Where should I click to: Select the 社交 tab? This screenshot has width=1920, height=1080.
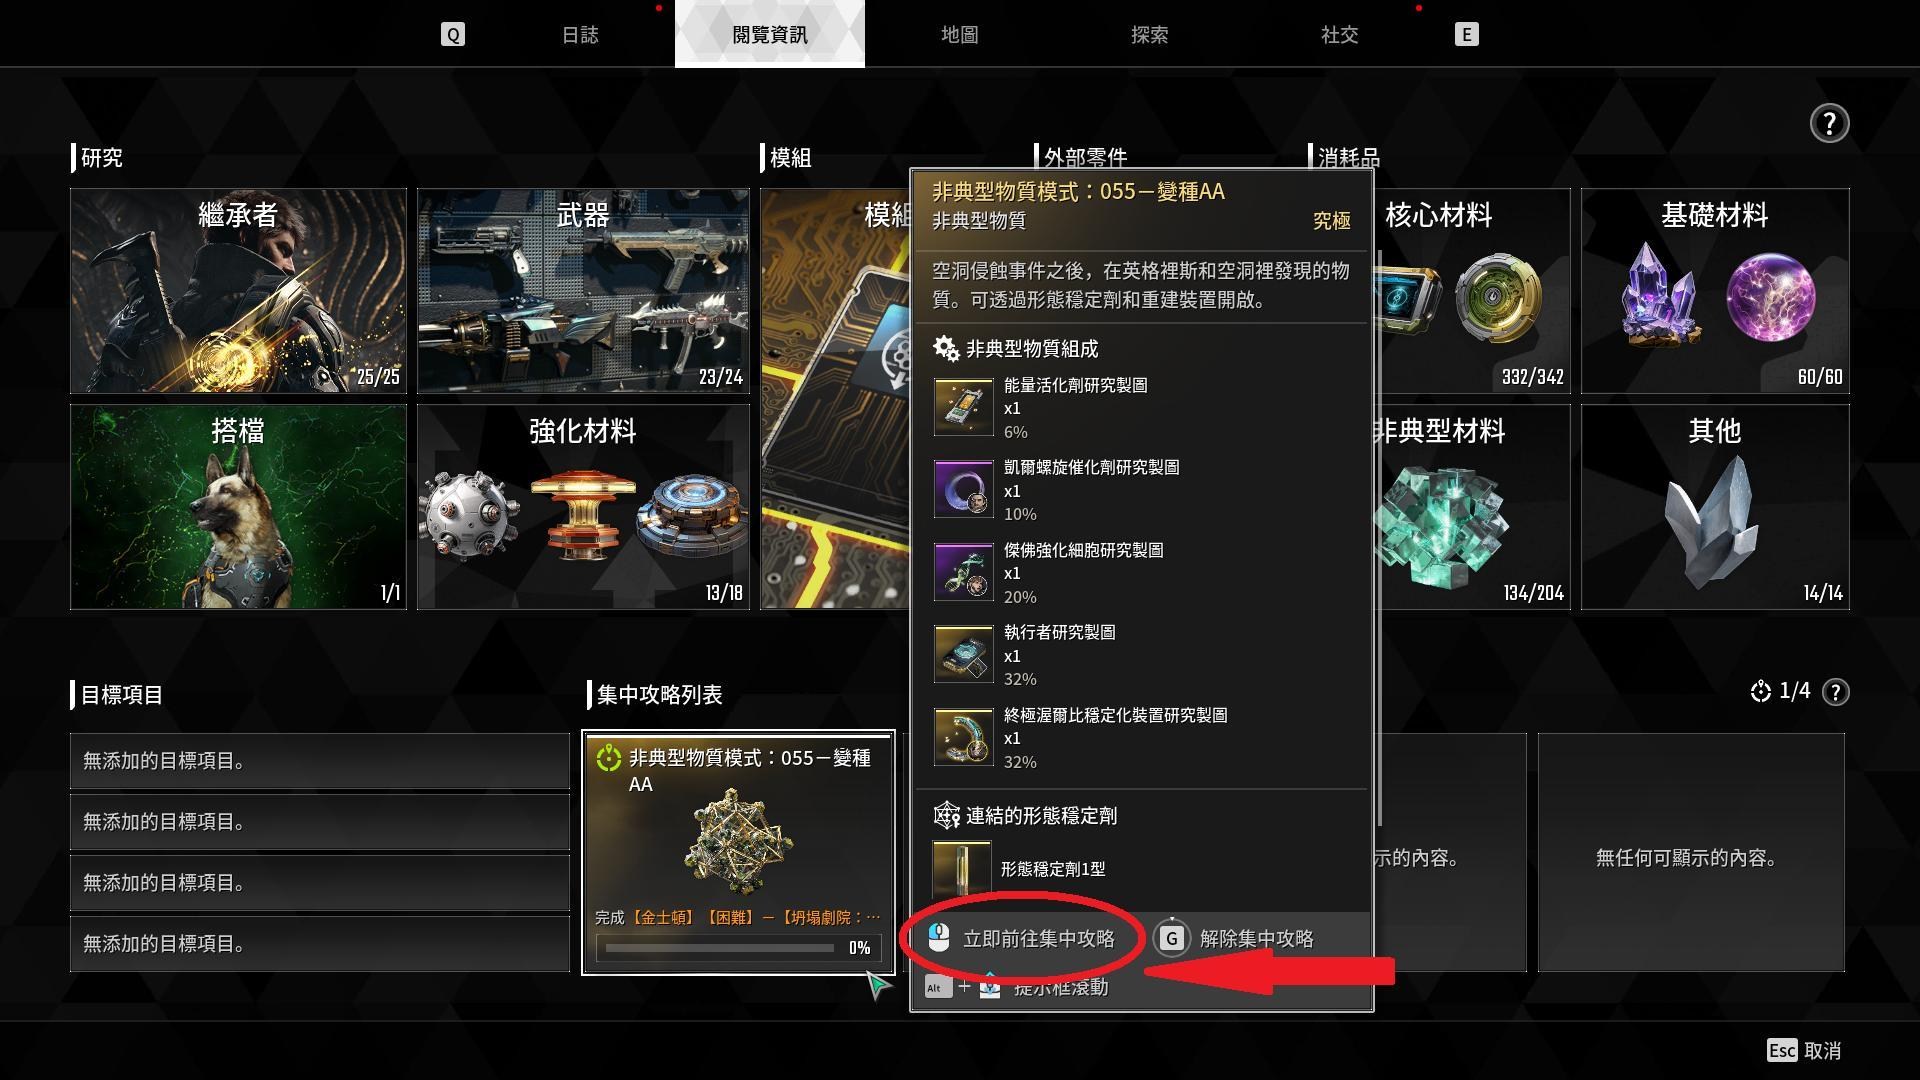pyautogui.click(x=1339, y=35)
